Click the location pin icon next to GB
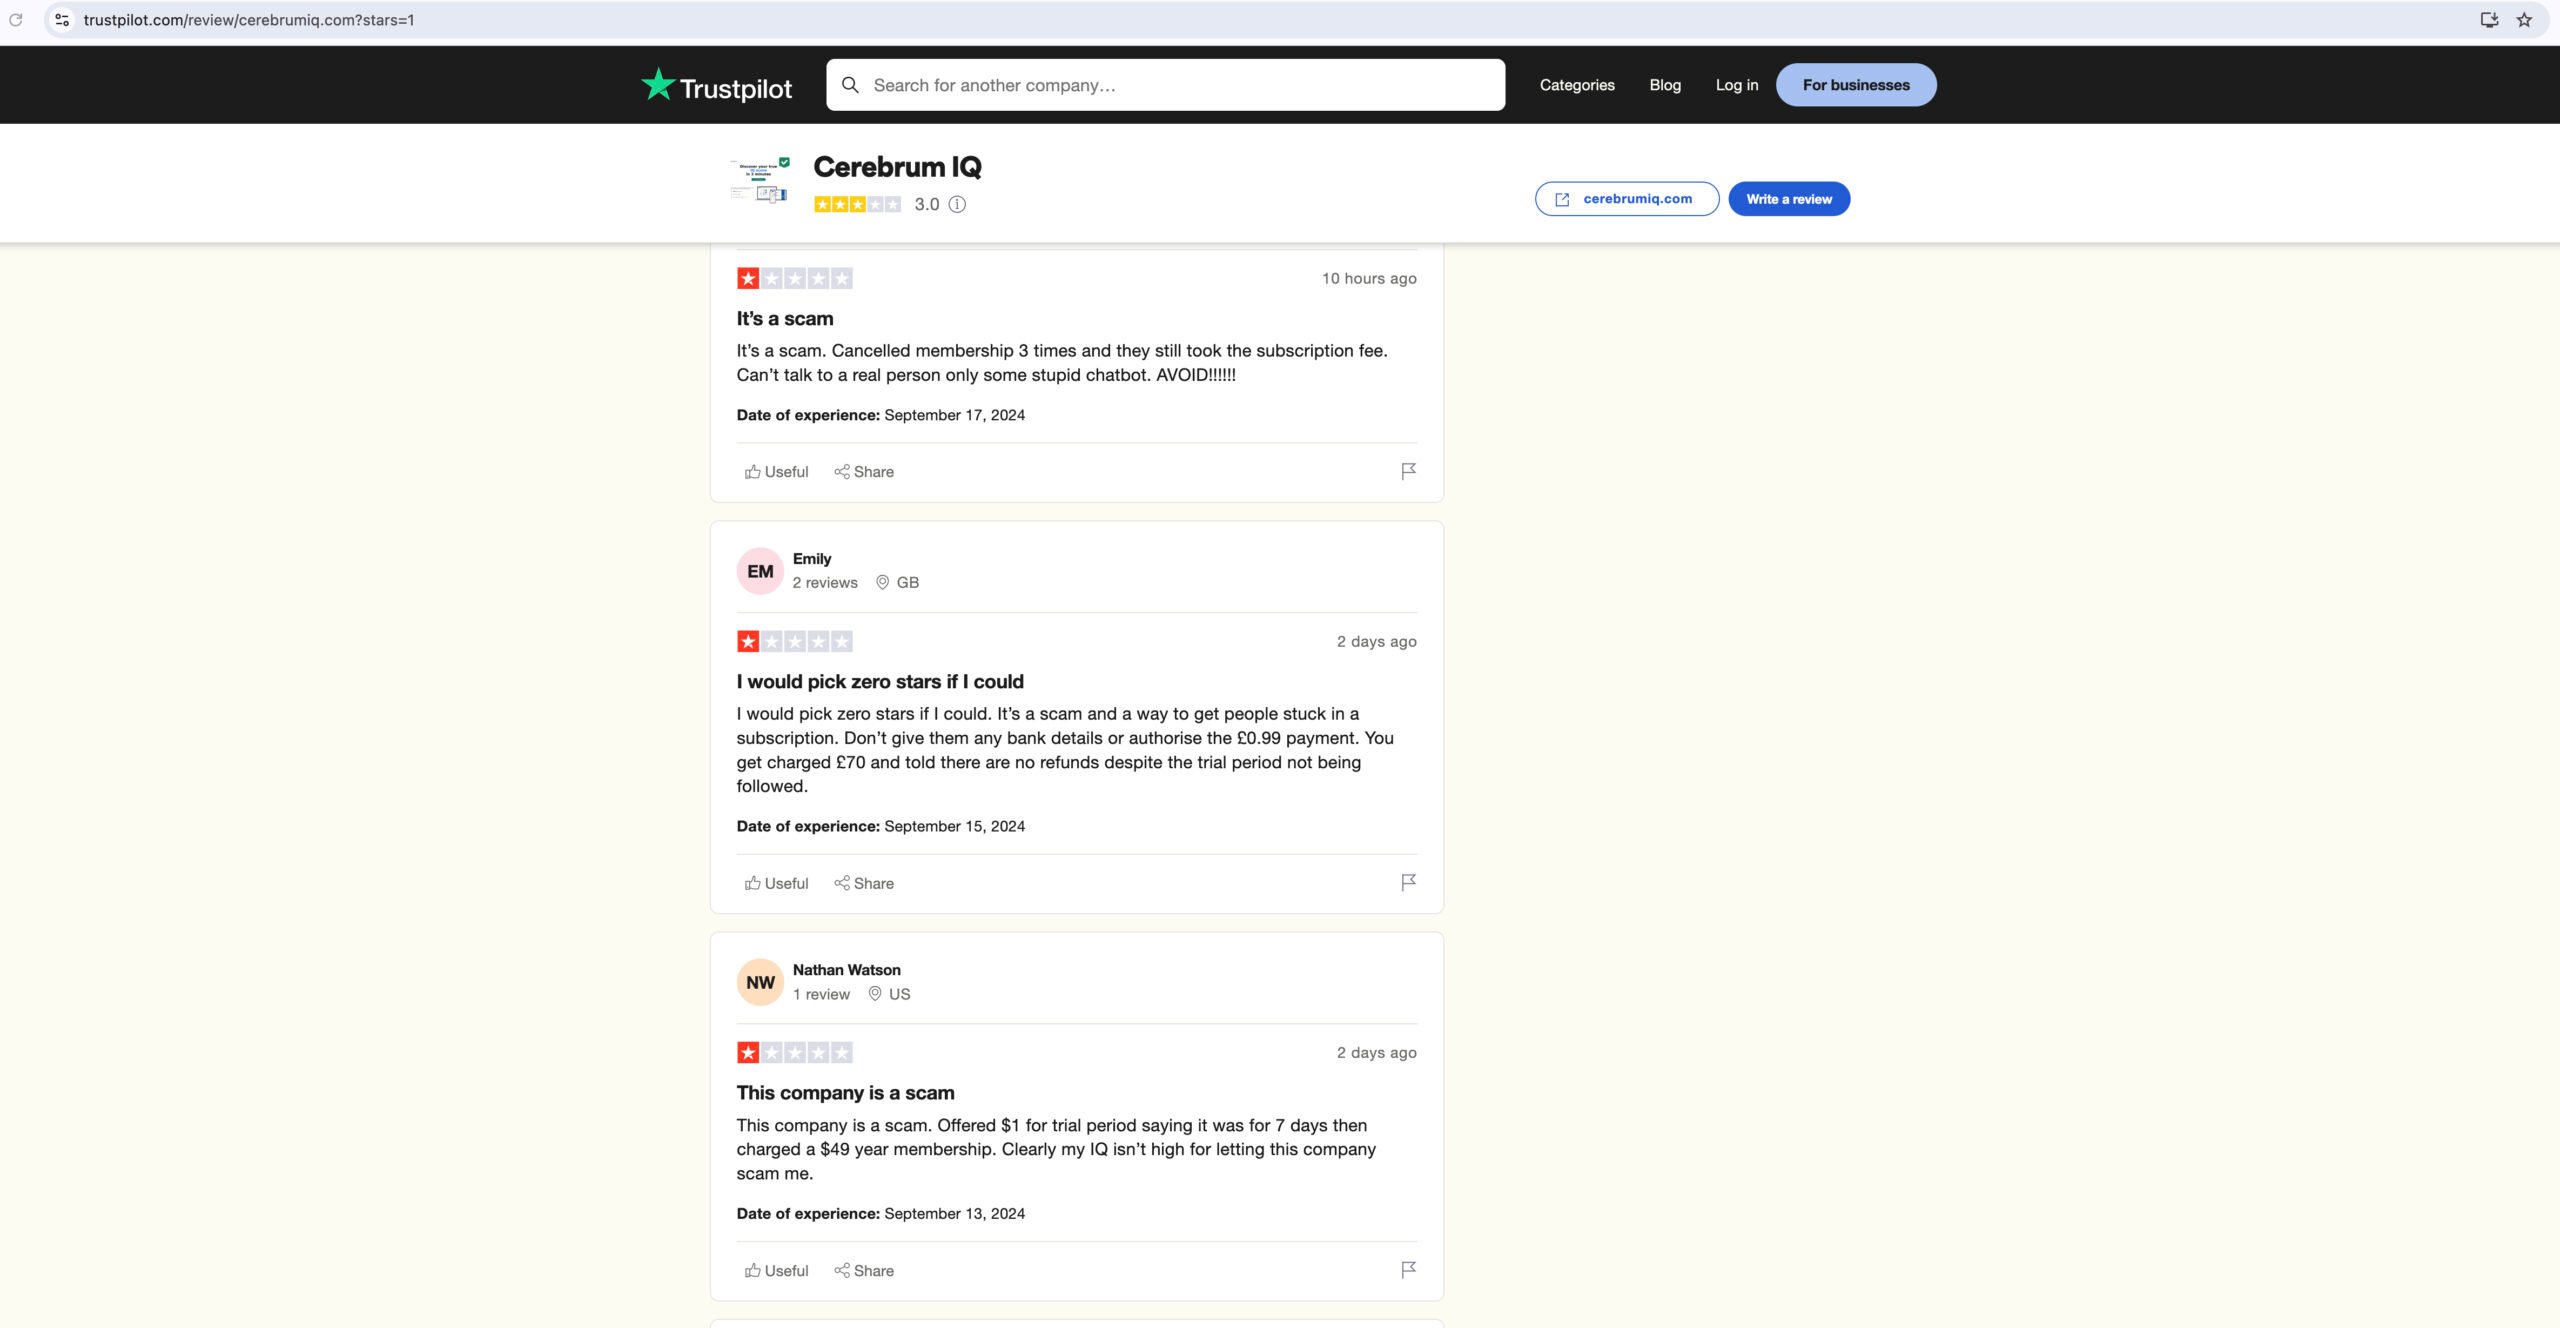This screenshot has height=1328, width=2560. 882,583
